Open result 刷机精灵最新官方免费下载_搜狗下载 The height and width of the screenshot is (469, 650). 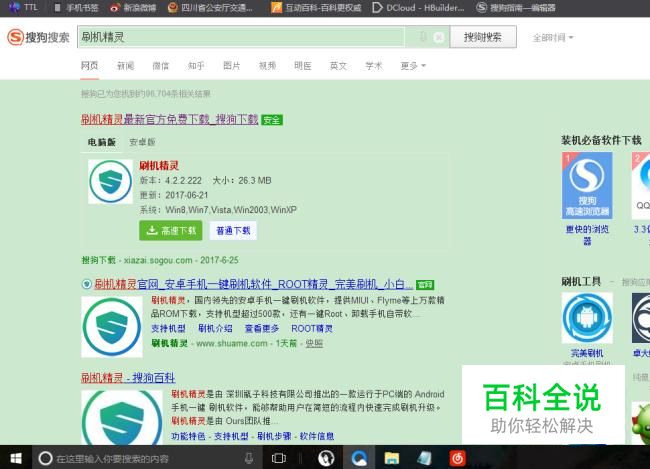click(170, 119)
